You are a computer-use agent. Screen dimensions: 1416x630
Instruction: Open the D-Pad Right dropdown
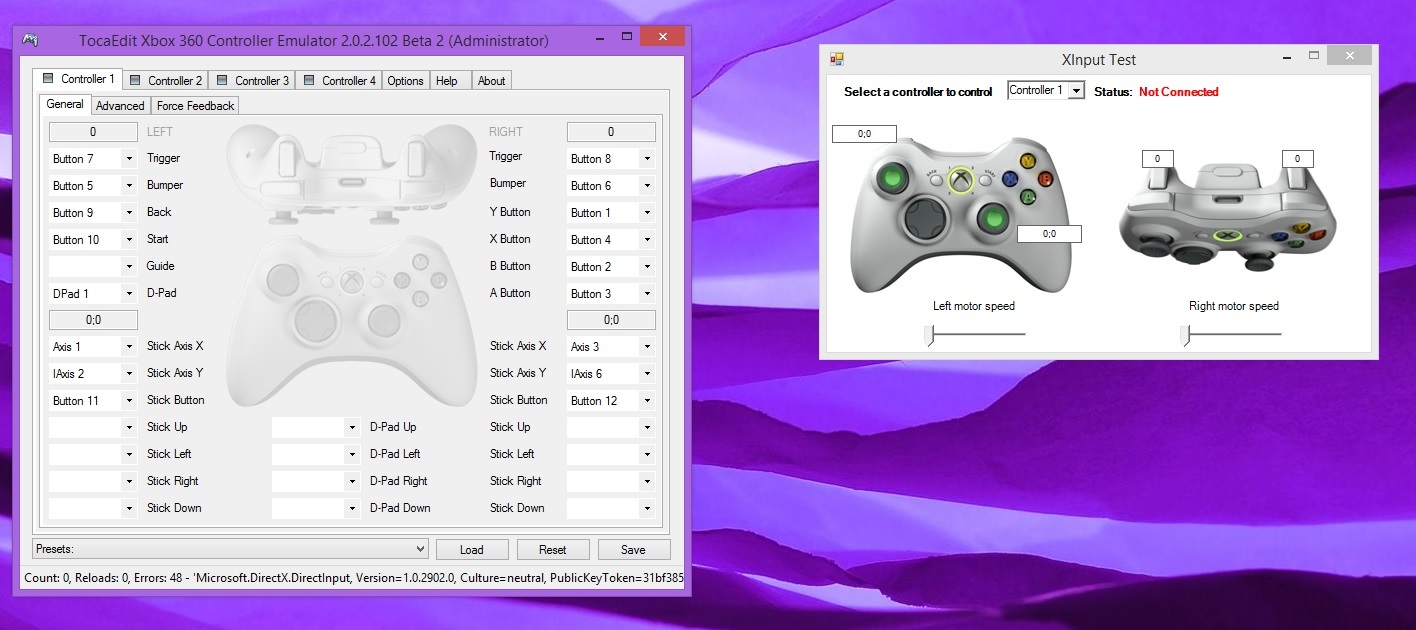316,481
